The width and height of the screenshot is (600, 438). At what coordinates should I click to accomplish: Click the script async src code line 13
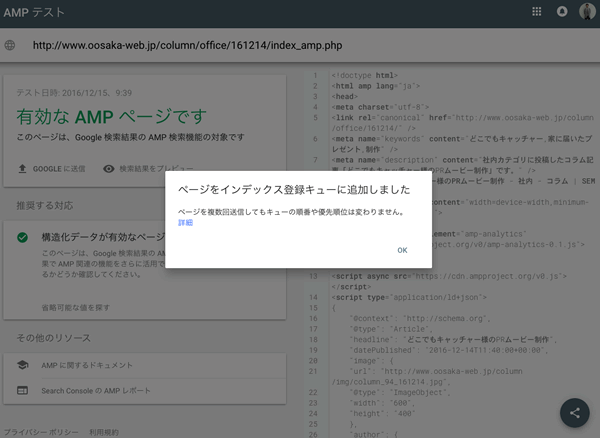coord(449,281)
